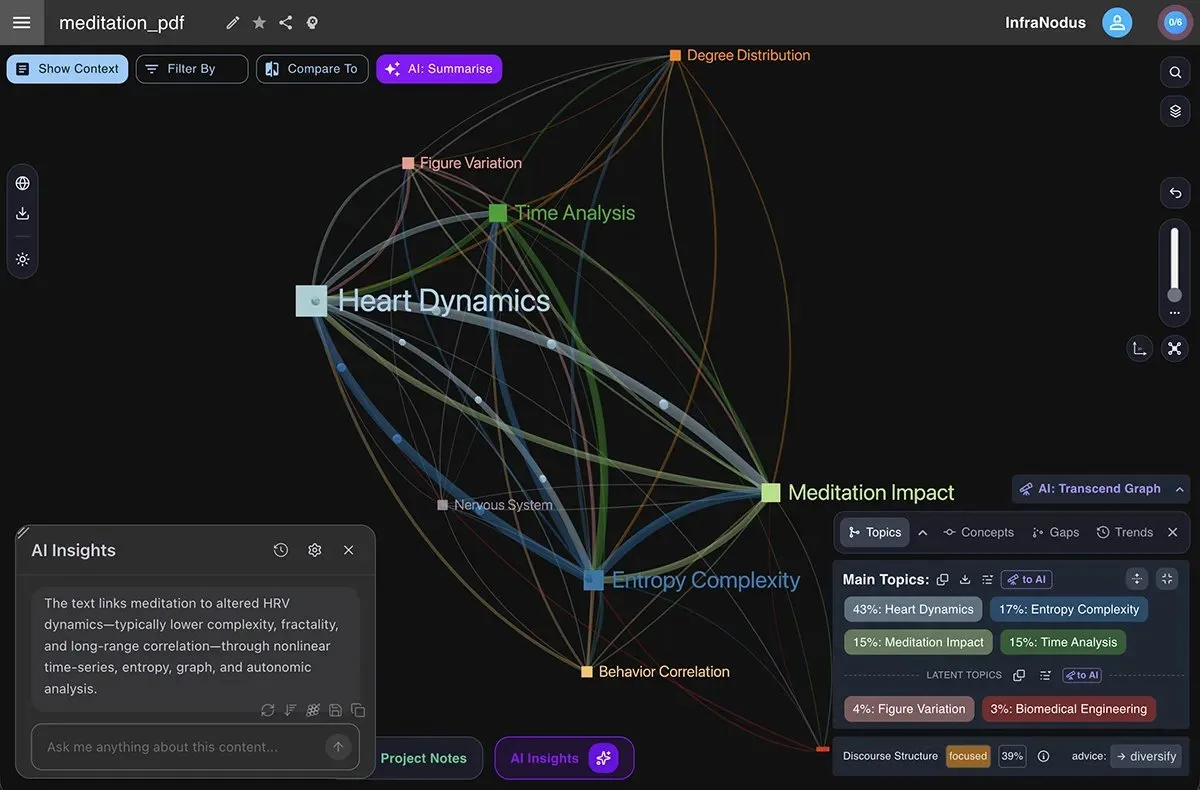Close the AI Insights panel
The height and width of the screenshot is (790, 1200).
pyautogui.click(x=349, y=550)
